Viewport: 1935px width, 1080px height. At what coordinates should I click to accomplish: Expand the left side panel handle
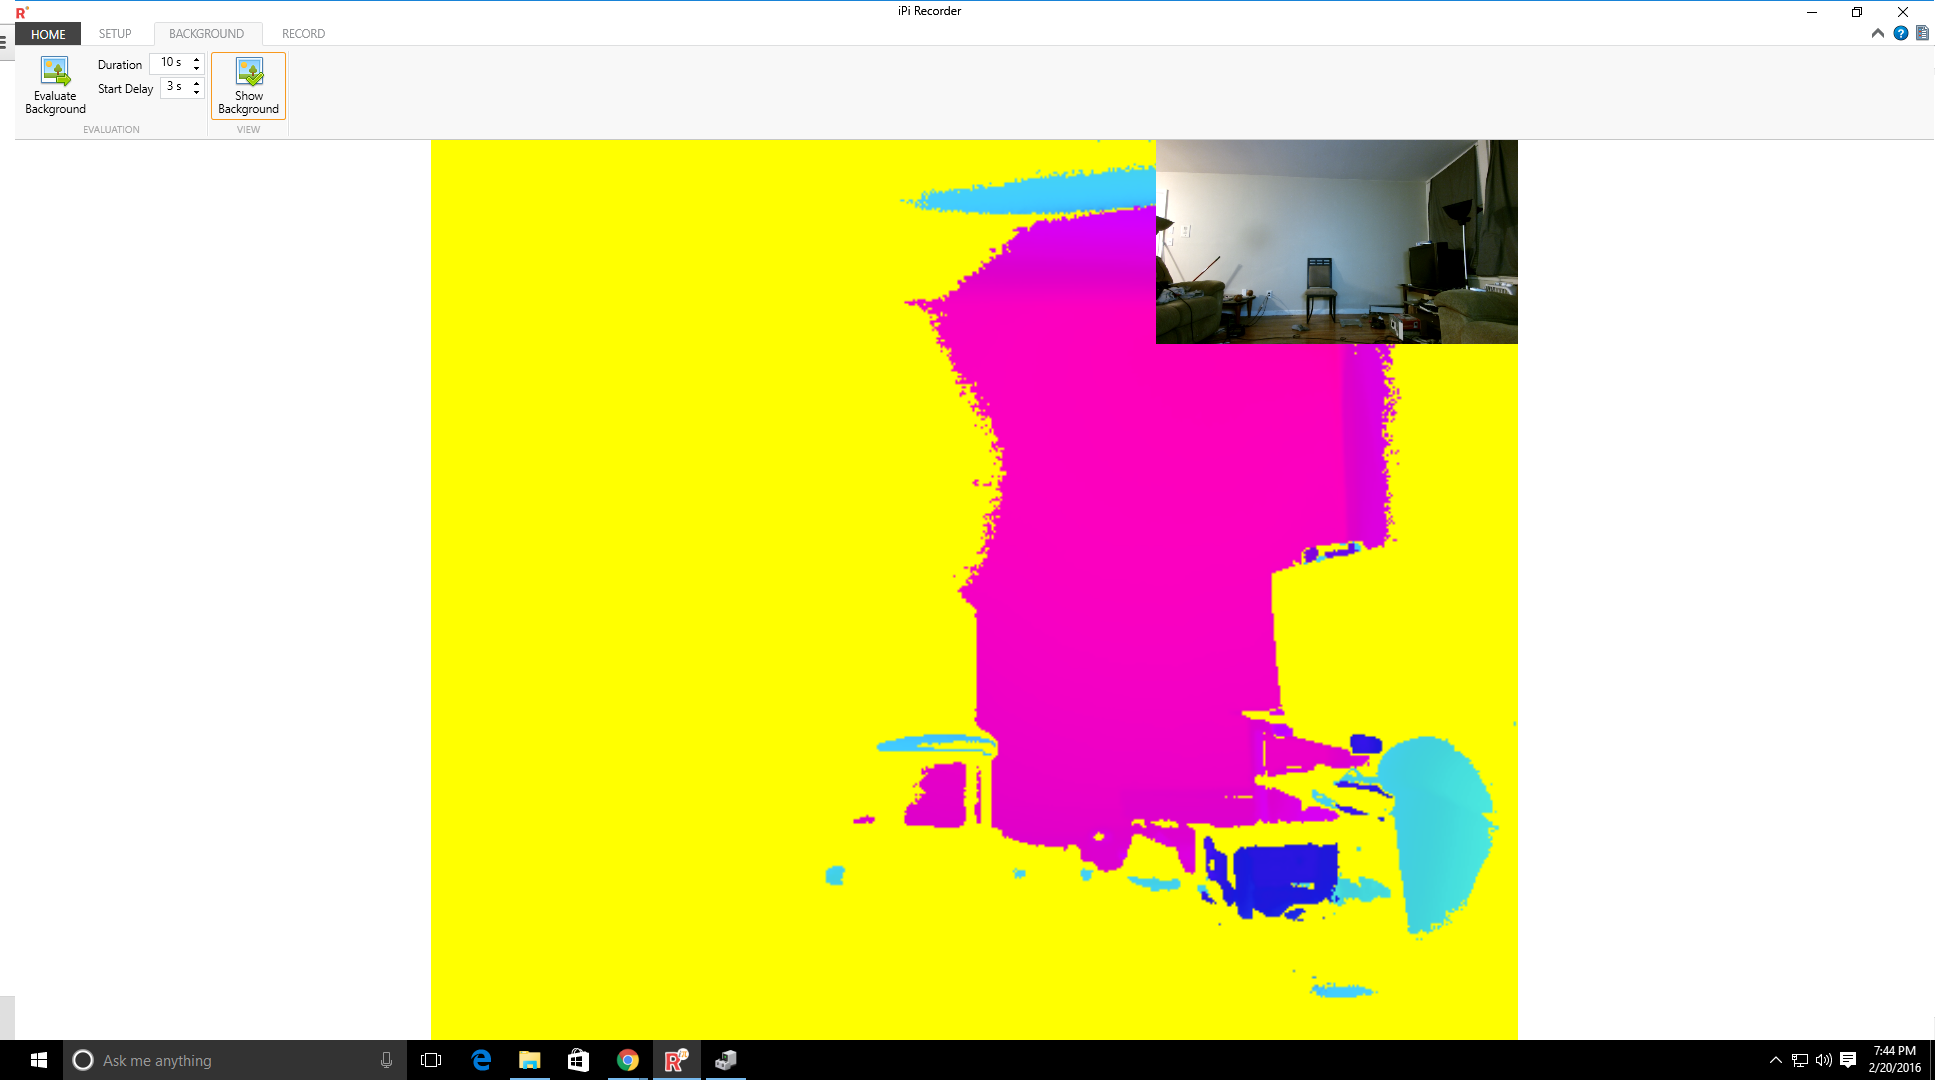[4, 42]
